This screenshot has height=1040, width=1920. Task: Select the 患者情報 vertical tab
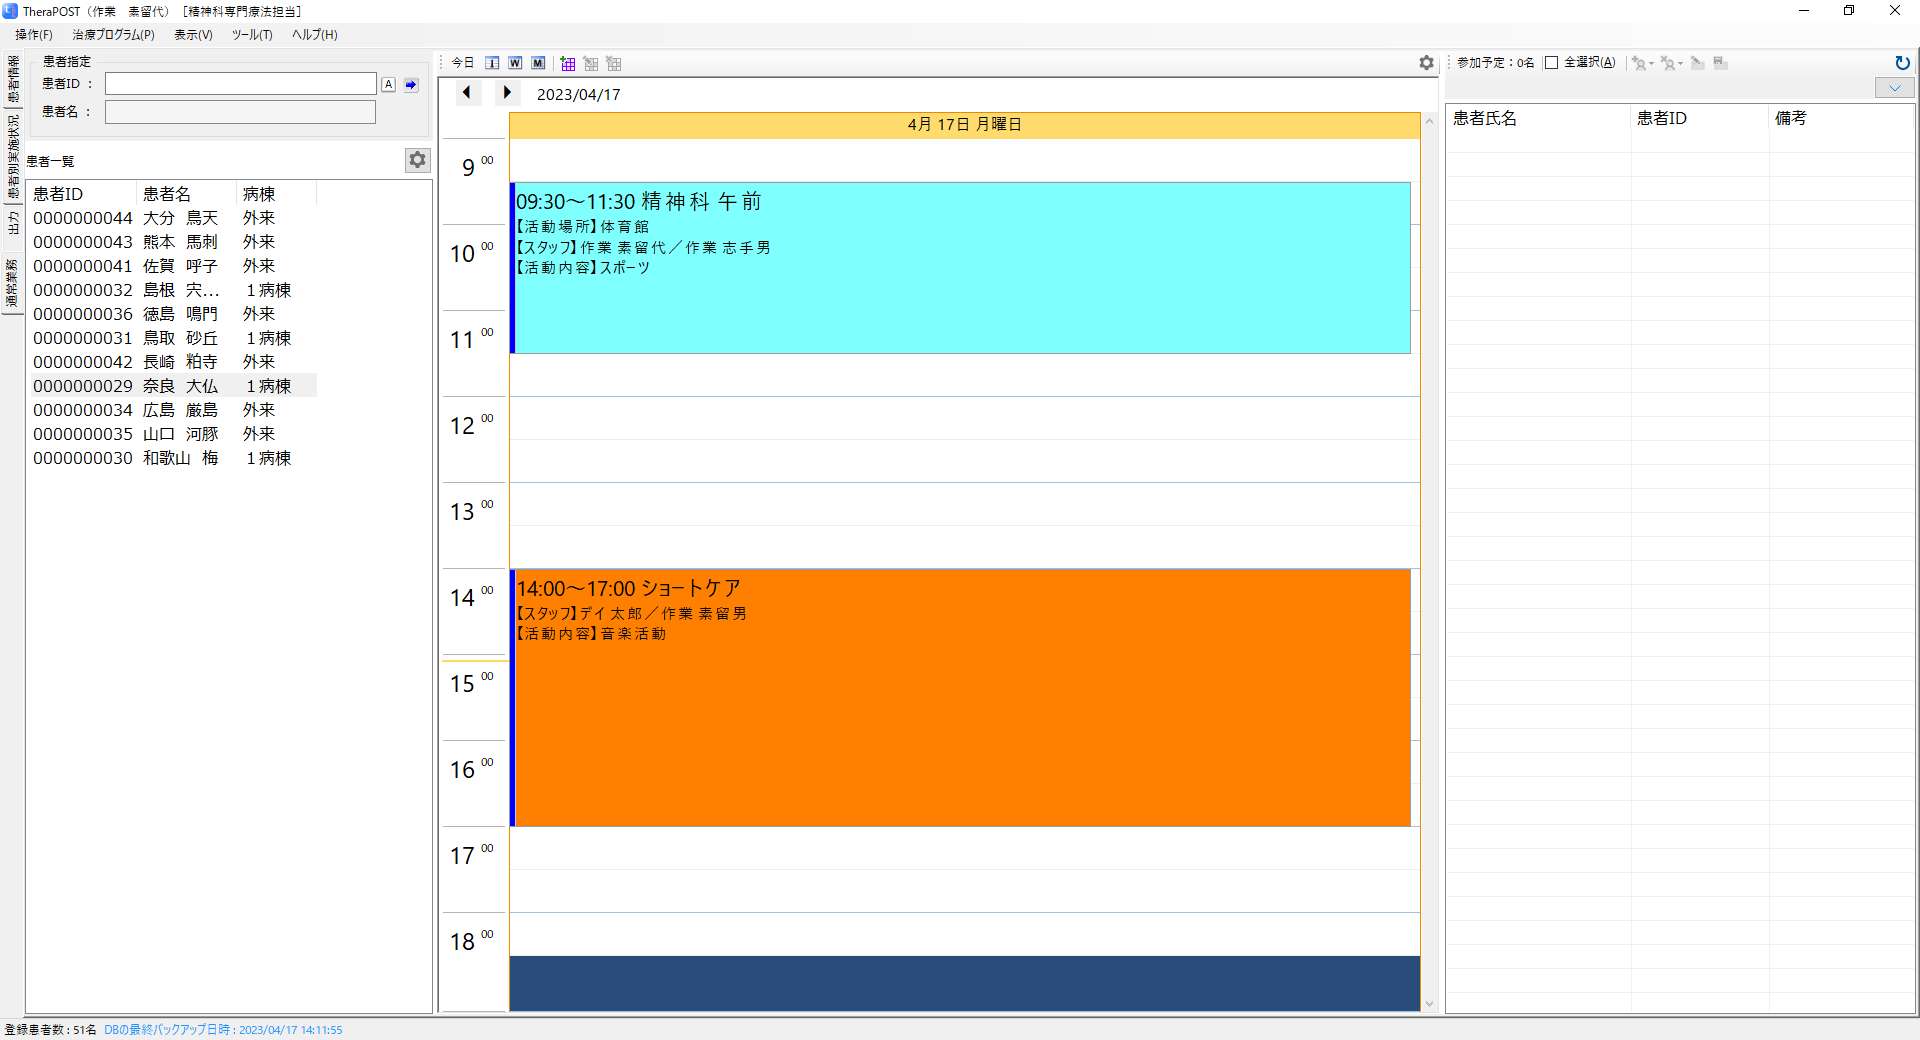[x=13, y=79]
